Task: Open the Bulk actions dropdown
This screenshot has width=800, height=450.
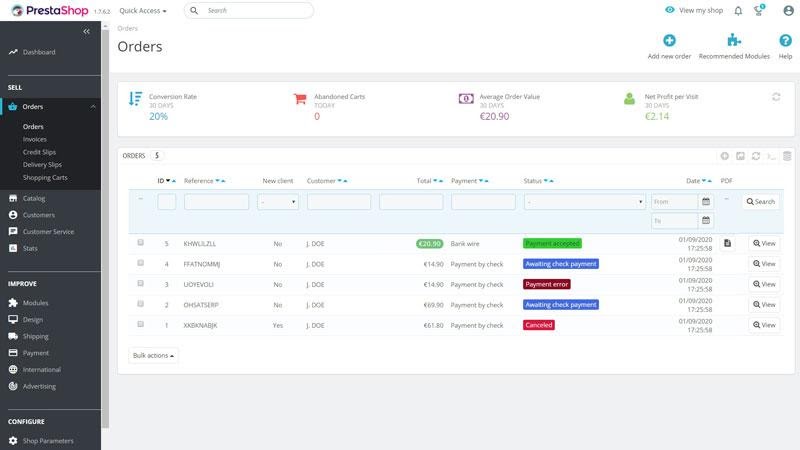Action: coord(153,355)
